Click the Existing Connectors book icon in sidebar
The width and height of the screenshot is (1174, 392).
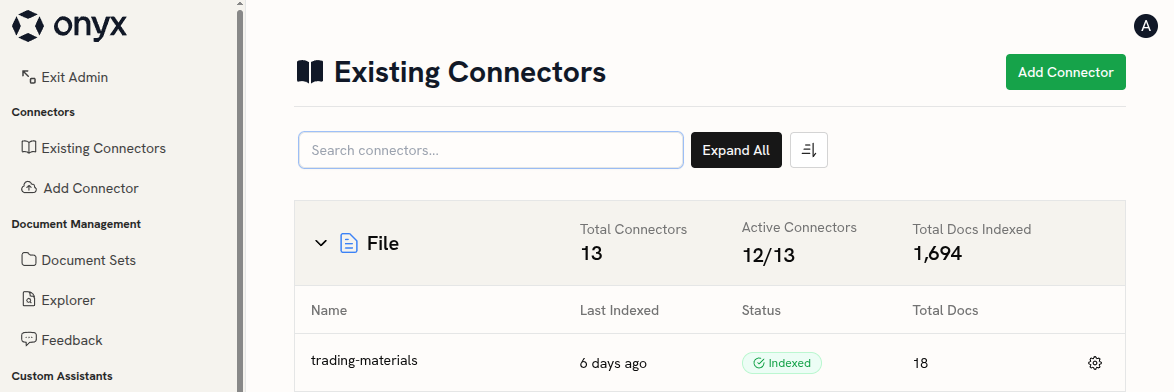coord(28,147)
